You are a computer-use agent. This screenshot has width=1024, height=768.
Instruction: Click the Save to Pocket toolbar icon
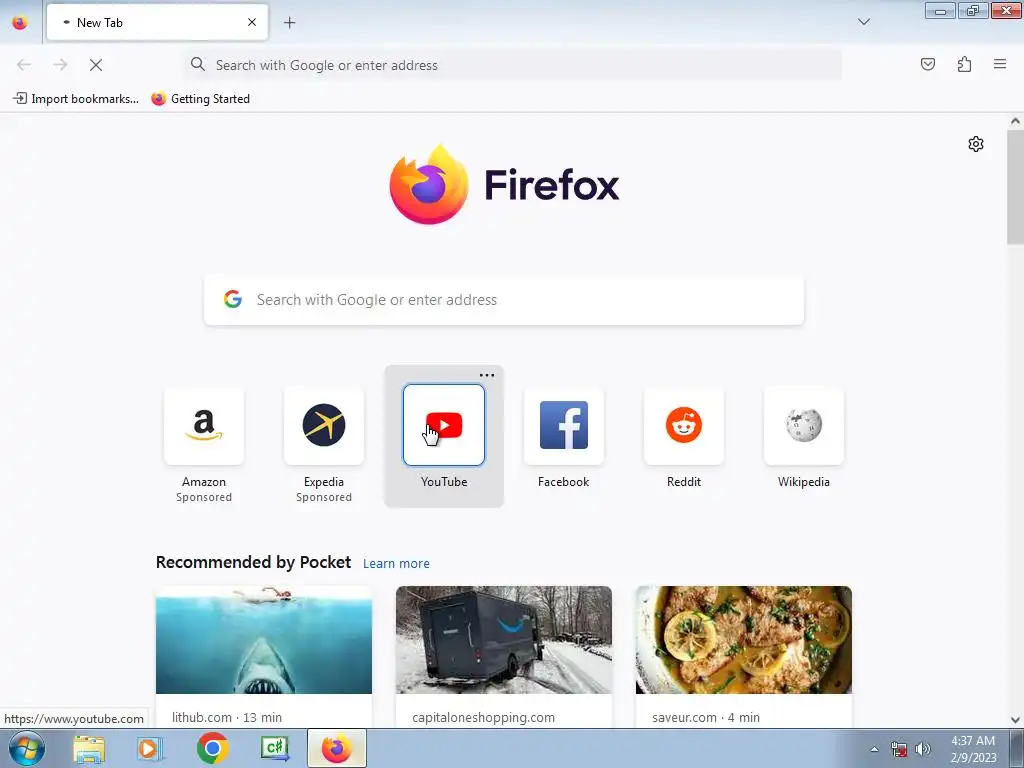pyautogui.click(x=928, y=64)
